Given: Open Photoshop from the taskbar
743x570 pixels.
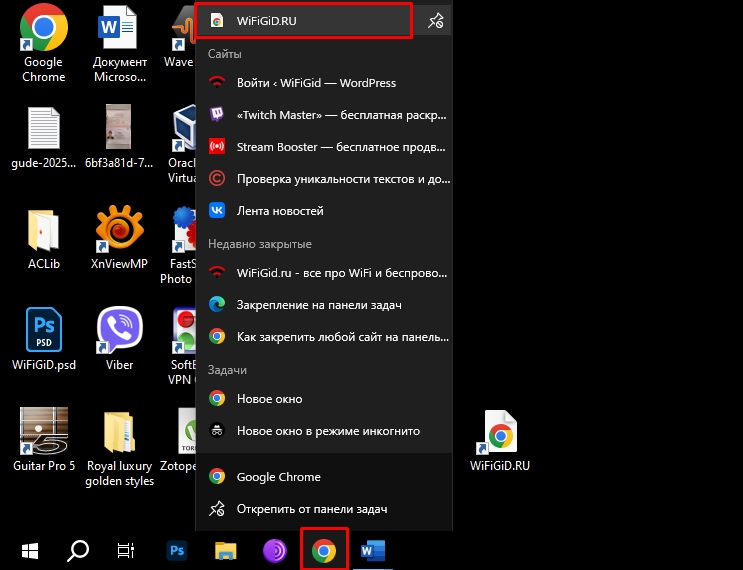Looking at the screenshot, I should click(177, 551).
